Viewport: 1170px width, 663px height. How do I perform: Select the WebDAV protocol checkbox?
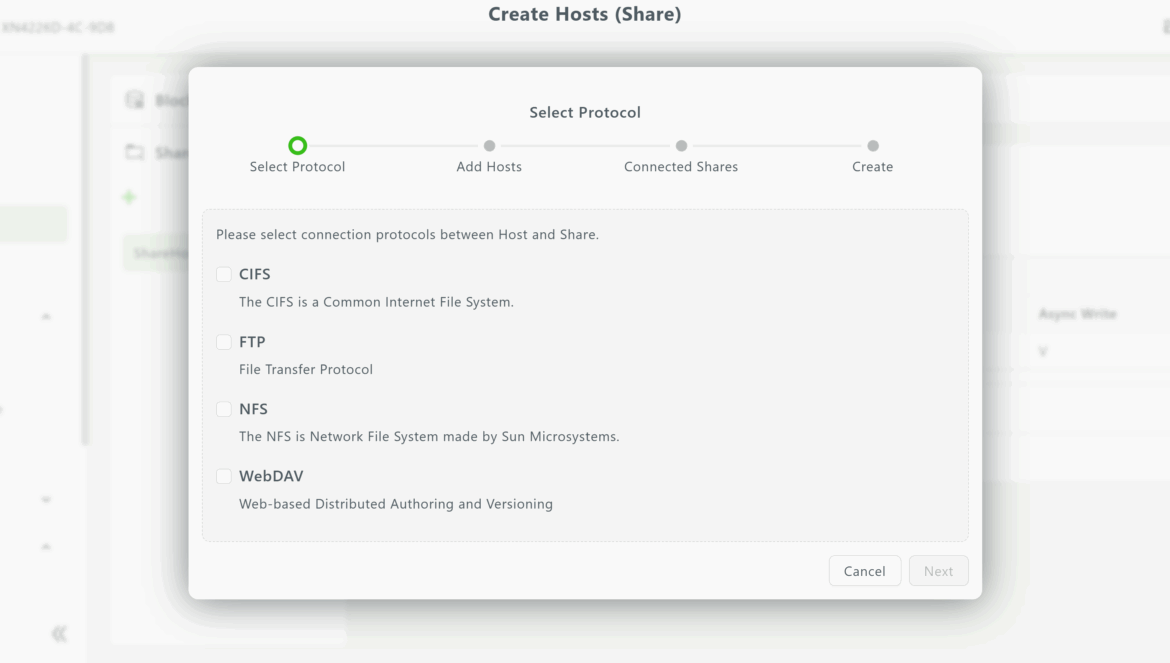pyautogui.click(x=224, y=476)
